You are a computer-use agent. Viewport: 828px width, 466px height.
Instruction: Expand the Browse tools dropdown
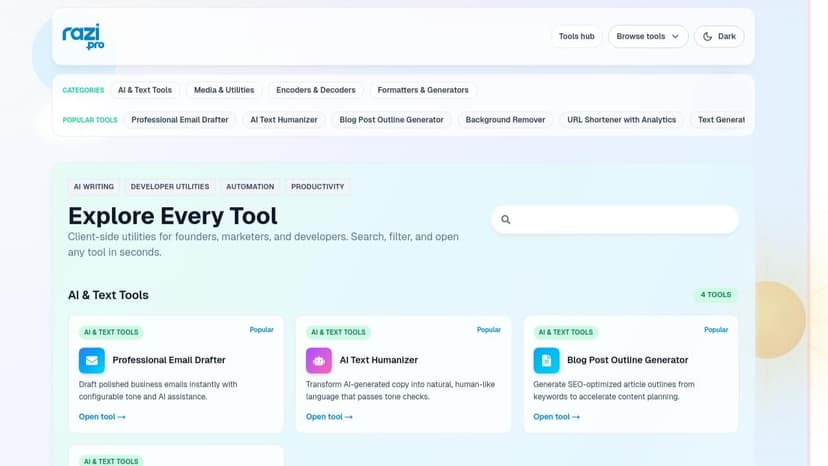(648, 36)
